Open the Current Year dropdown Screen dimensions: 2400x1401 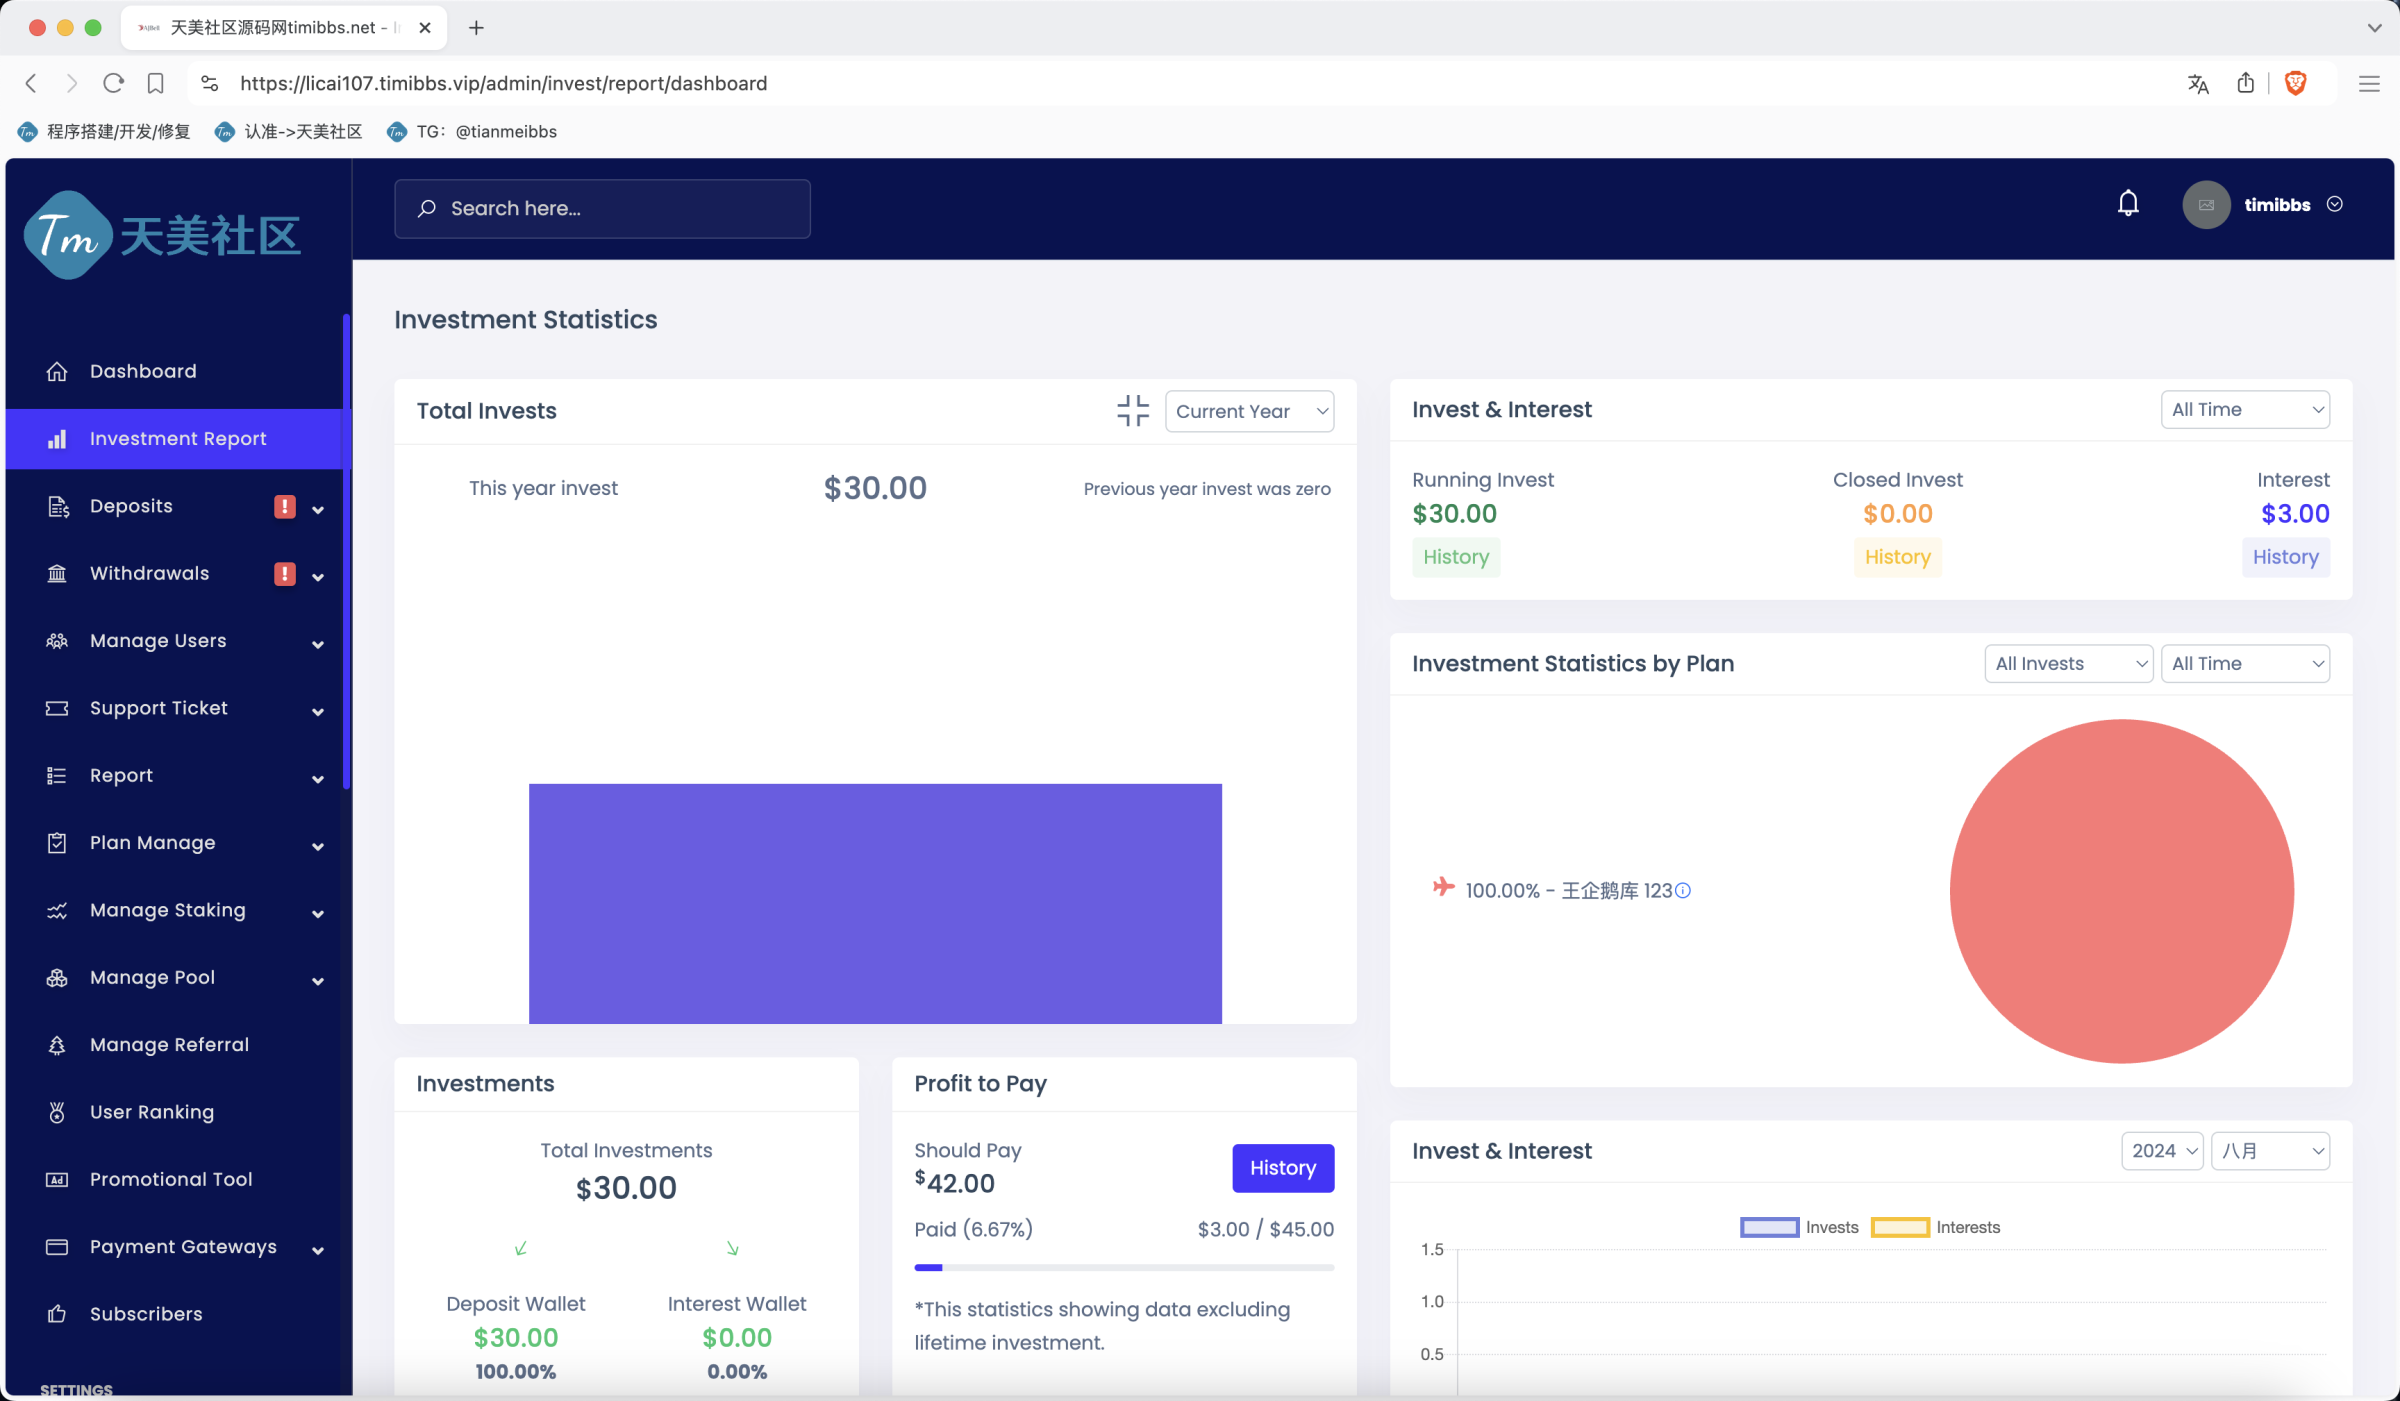pos(1249,411)
